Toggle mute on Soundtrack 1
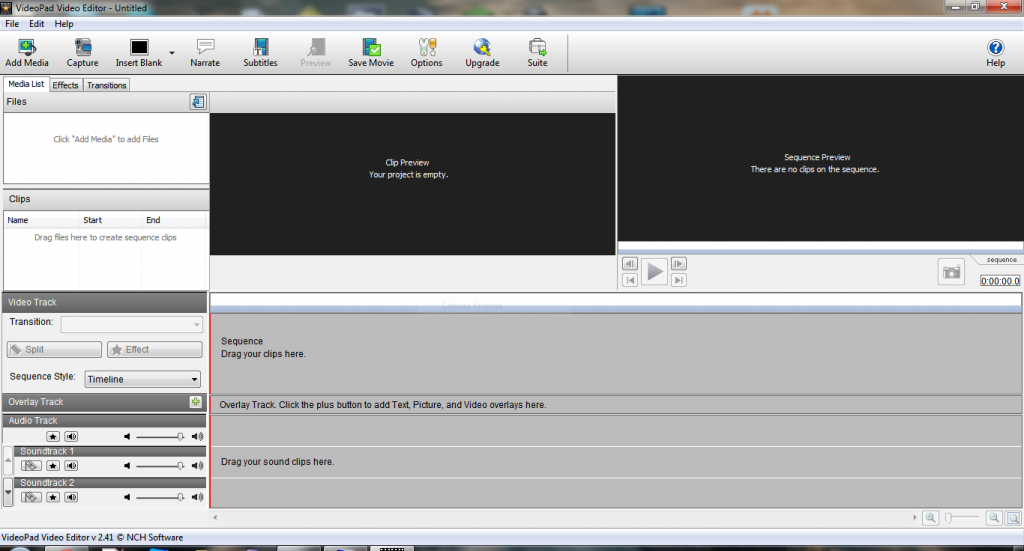 [x=71, y=465]
